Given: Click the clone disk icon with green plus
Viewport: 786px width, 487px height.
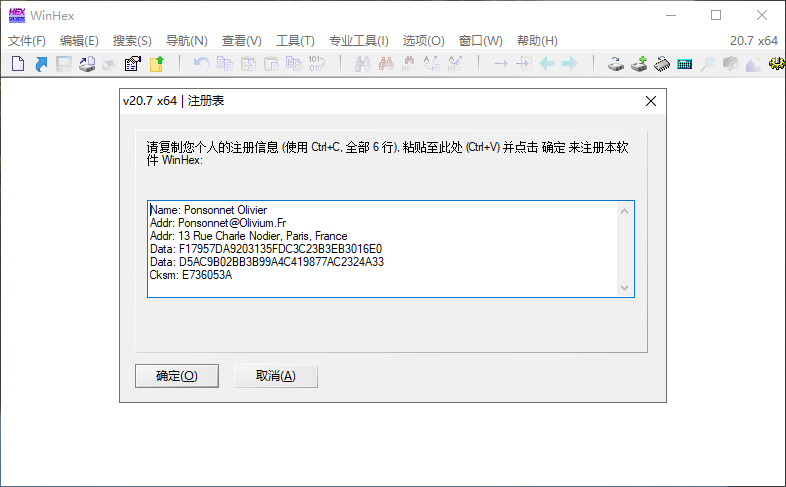Looking at the screenshot, I should tap(639, 64).
